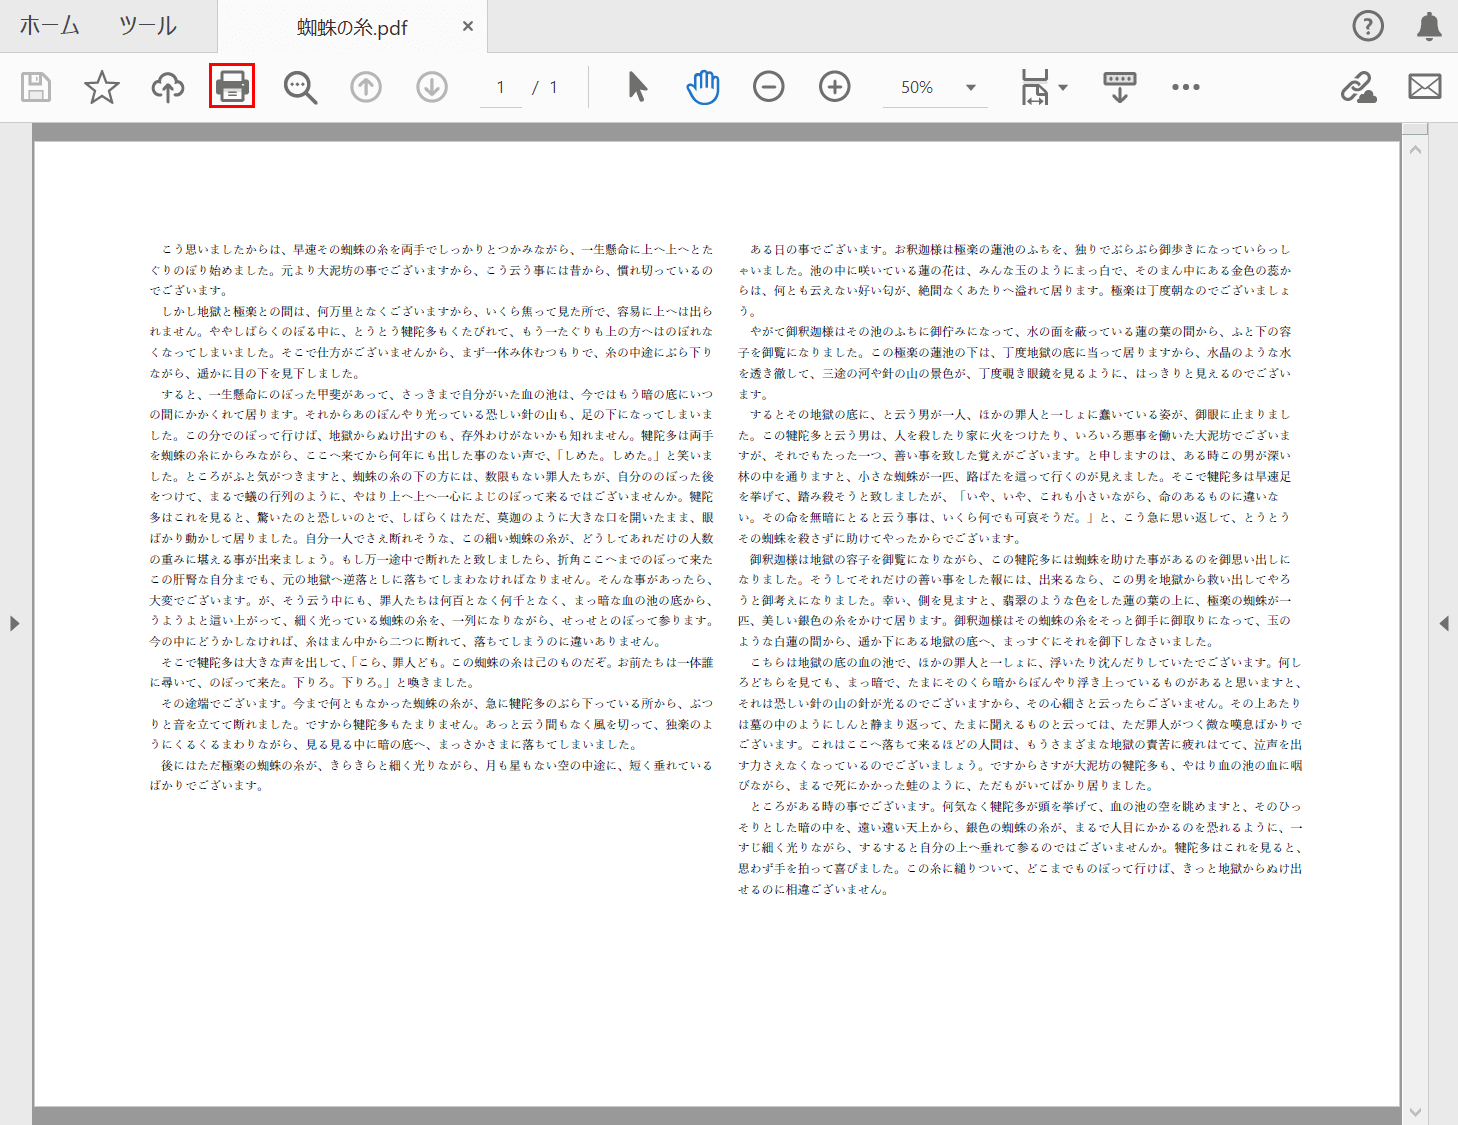1458x1125 pixels.
Task: Zoom in with the plus icon
Action: tap(834, 87)
